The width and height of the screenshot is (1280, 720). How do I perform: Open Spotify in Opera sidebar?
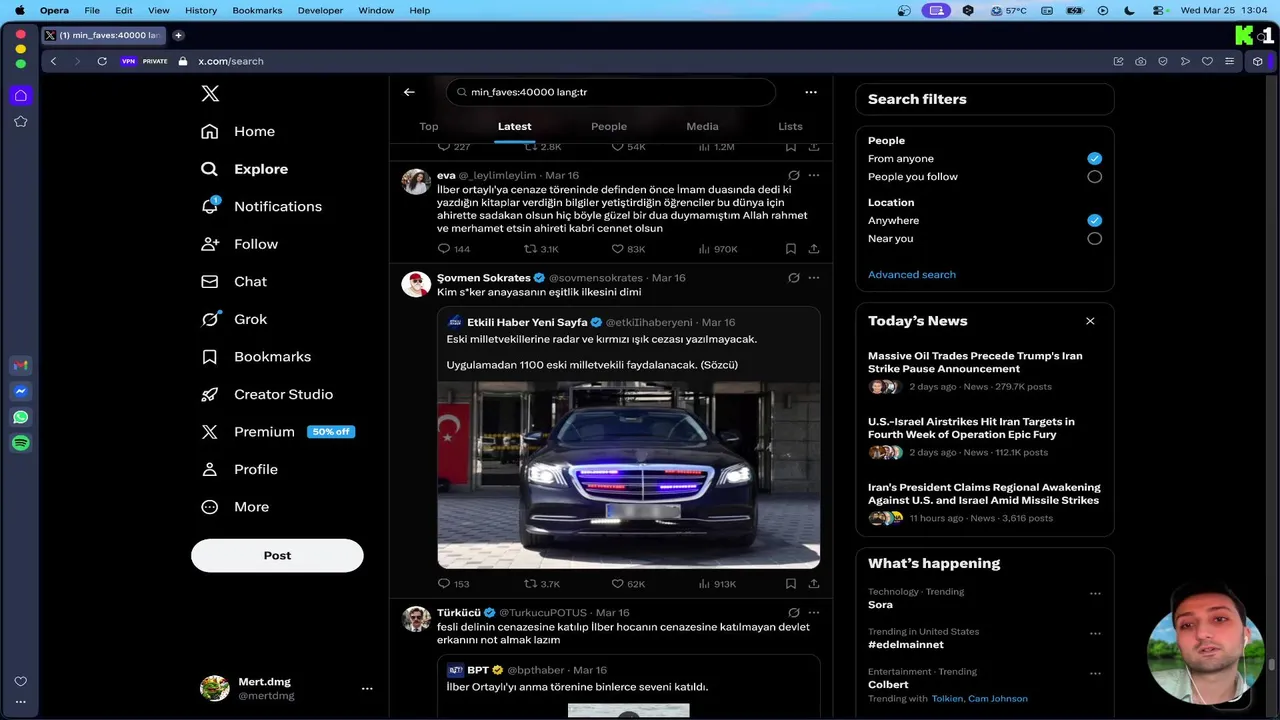[21, 443]
